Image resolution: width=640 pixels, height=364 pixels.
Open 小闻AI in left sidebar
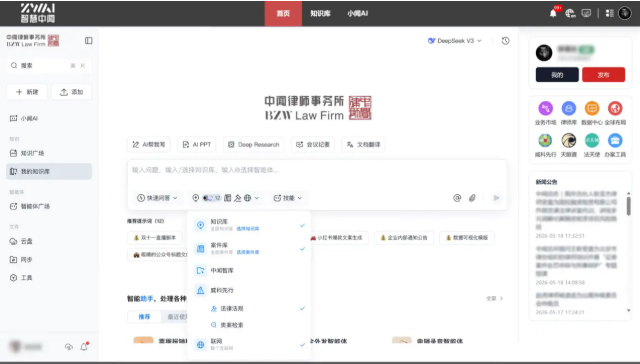point(49,118)
